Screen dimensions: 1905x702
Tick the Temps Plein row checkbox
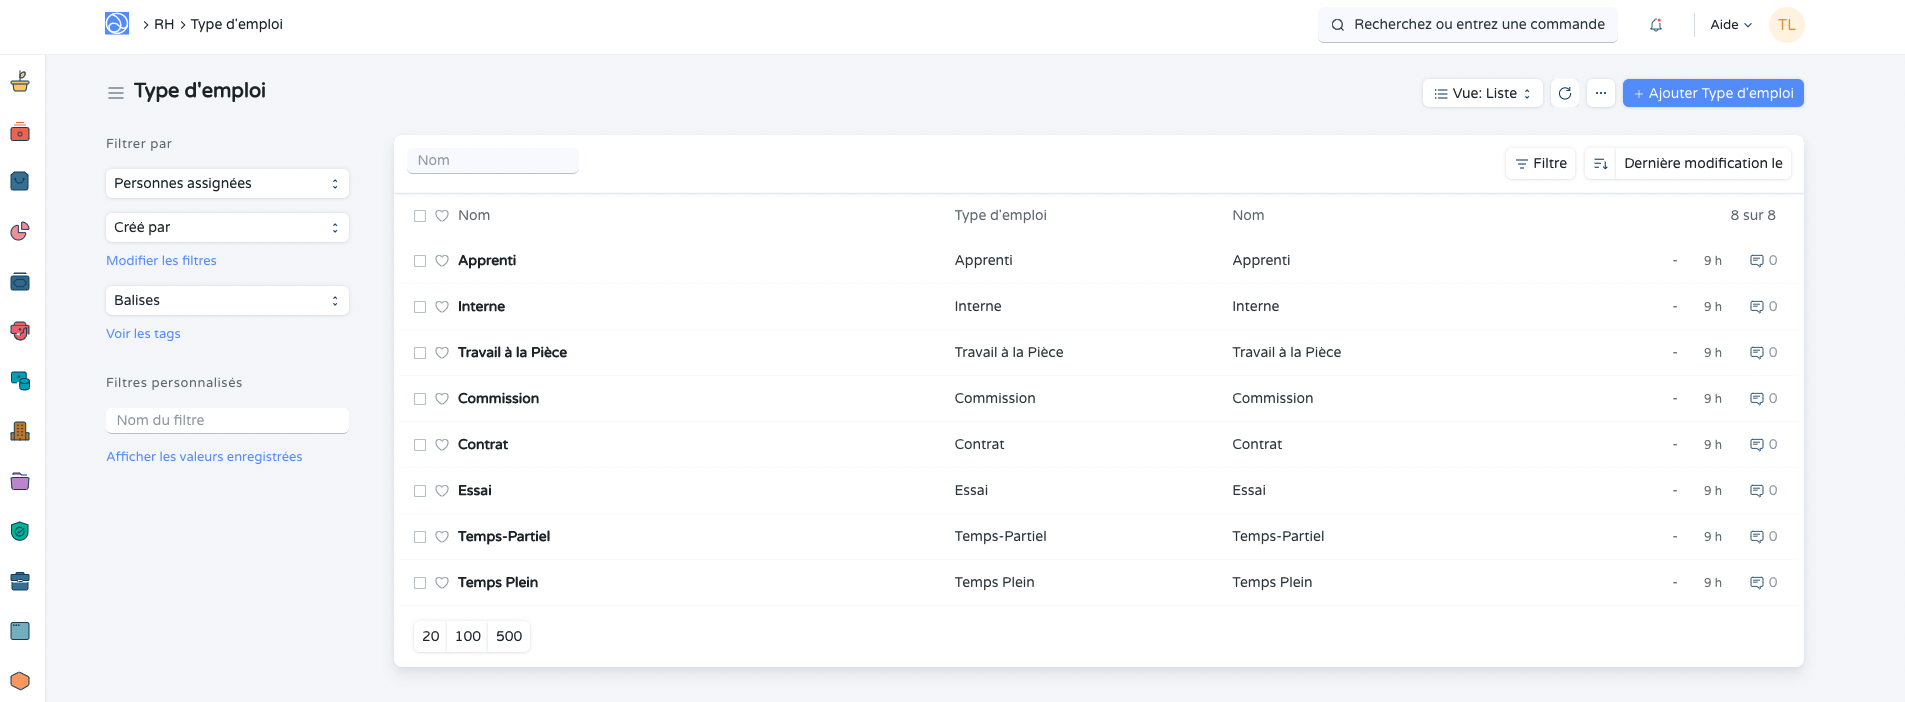pyautogui.click(x=420, y=583)
